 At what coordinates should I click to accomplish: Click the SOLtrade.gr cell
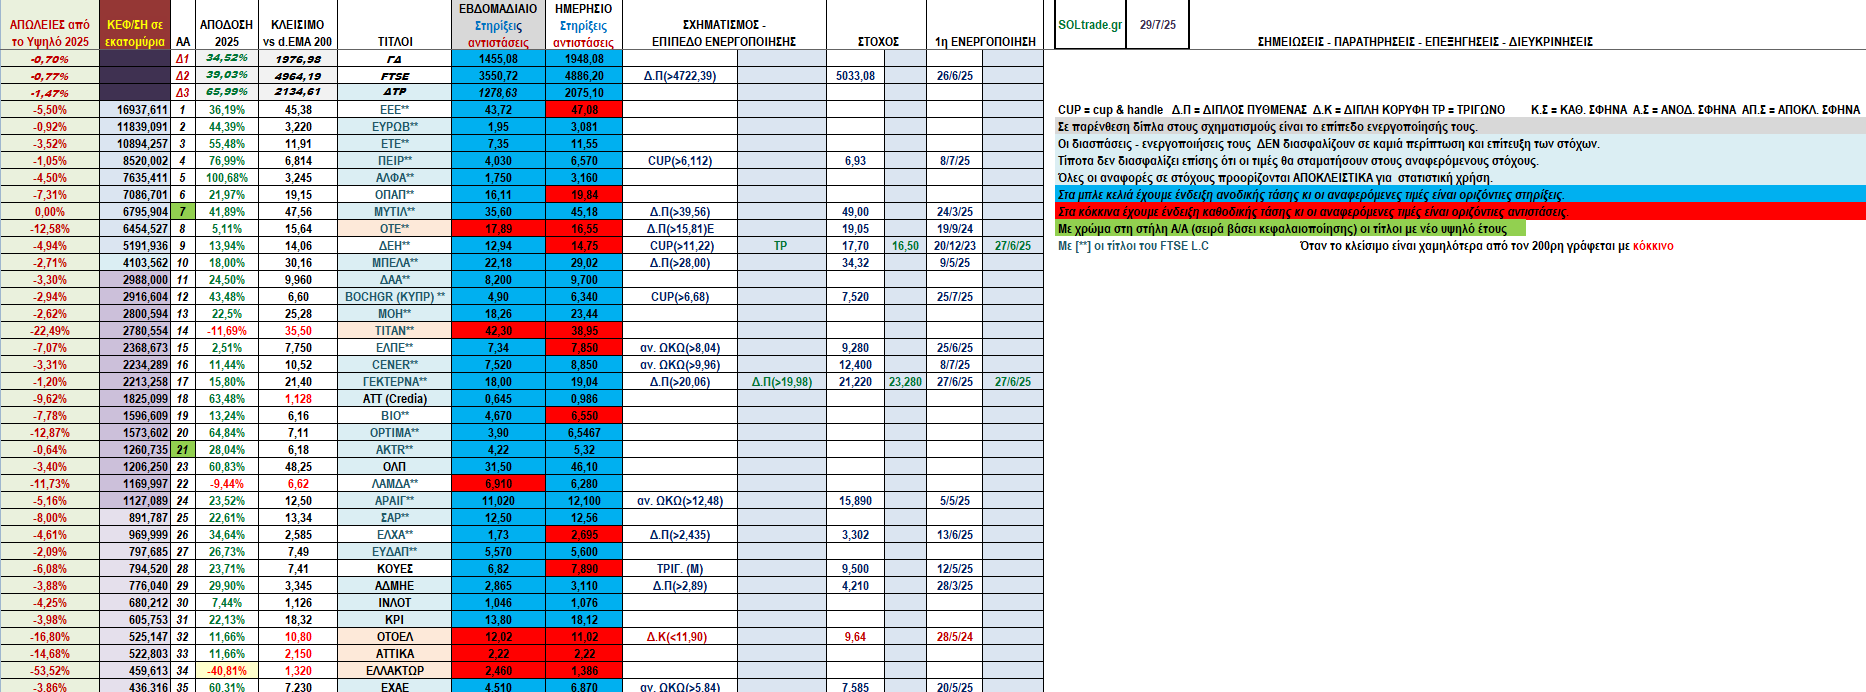[1090, 25]
